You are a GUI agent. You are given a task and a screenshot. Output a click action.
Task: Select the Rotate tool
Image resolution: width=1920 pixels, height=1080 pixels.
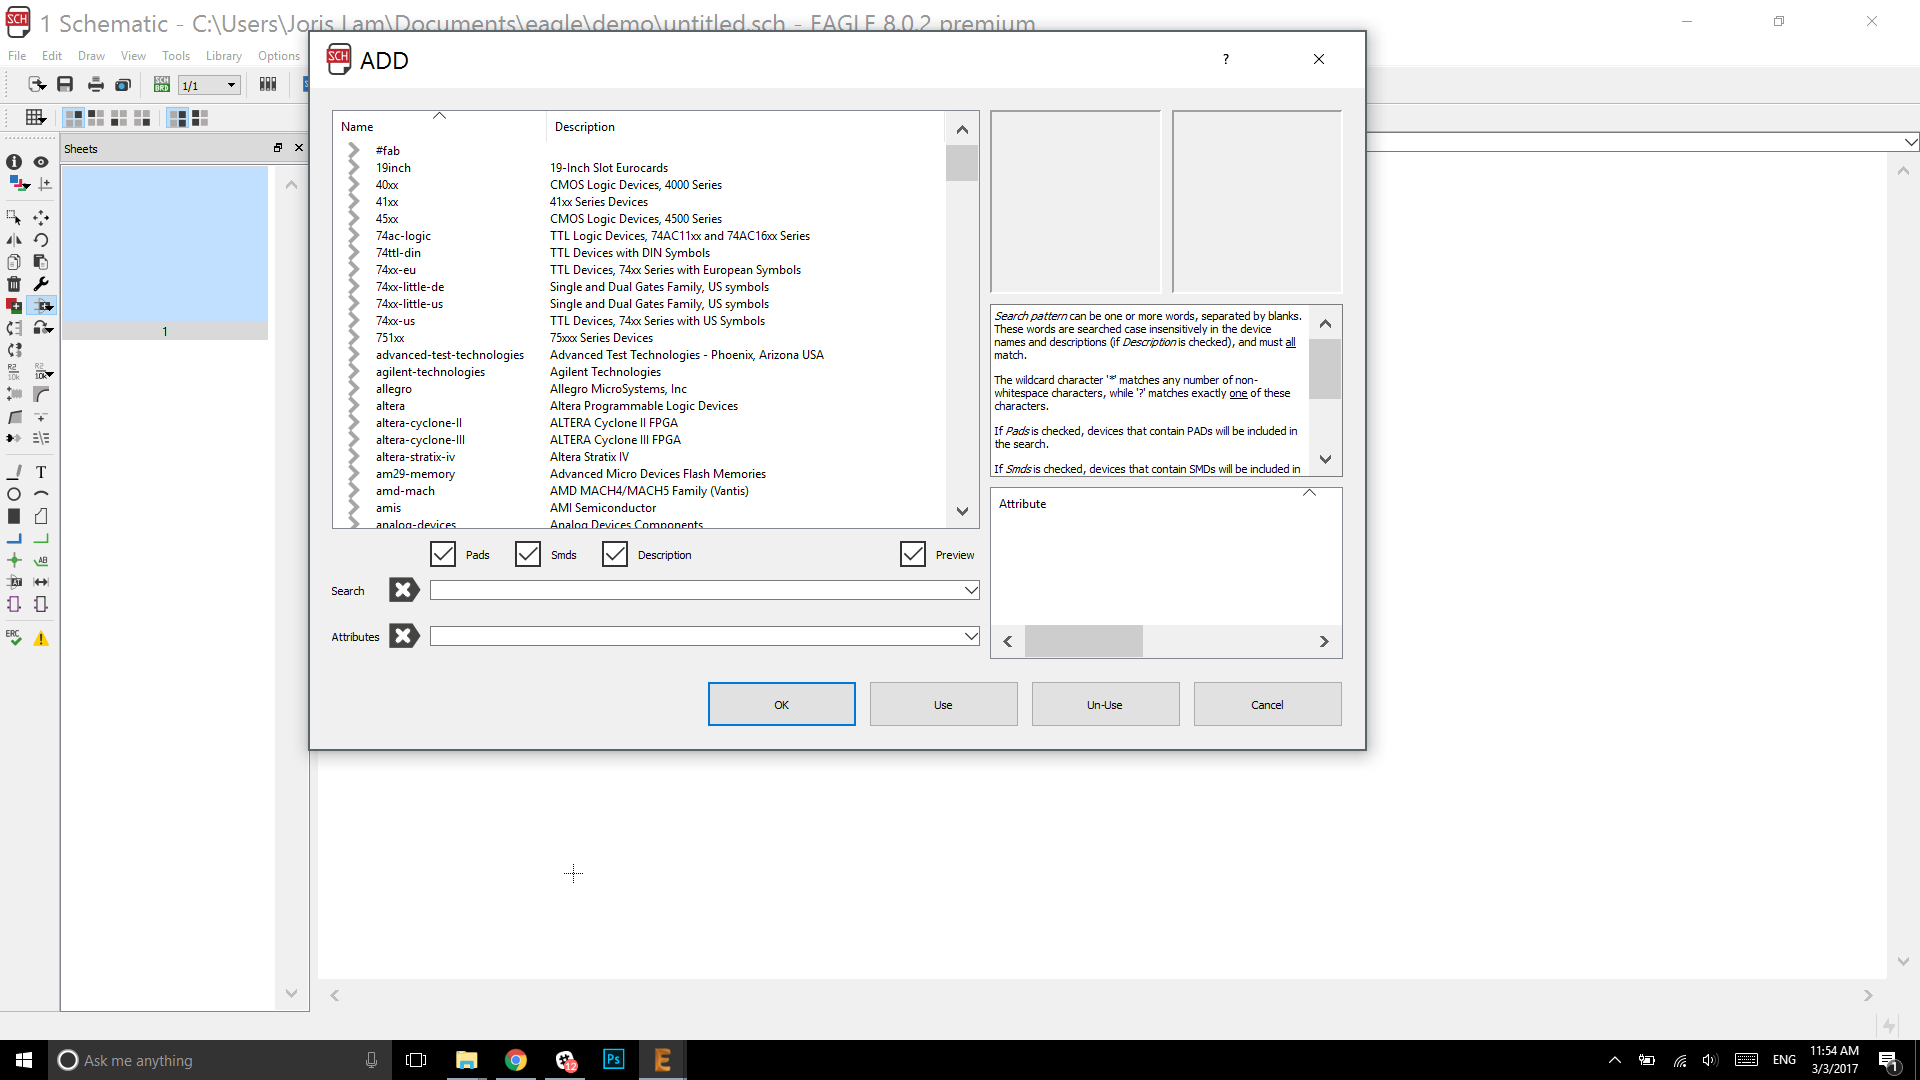41,240
